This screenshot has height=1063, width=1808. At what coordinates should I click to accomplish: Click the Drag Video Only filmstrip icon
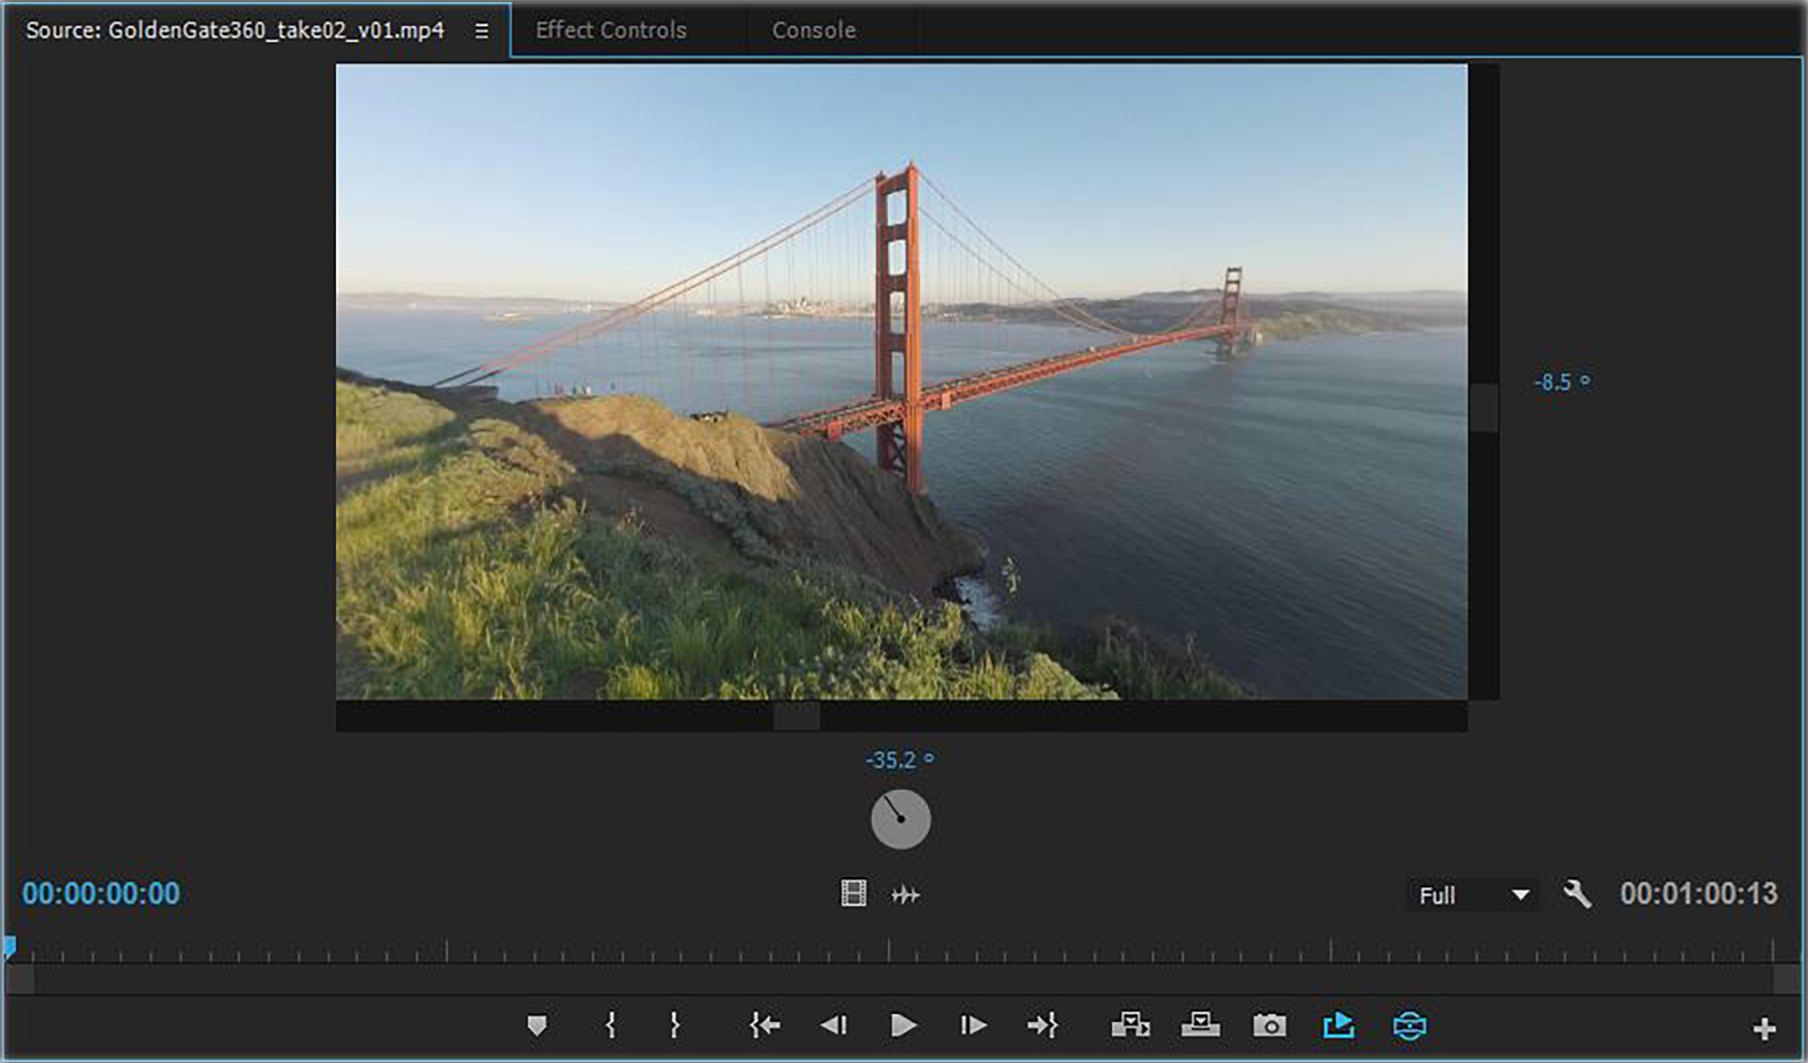[854, 893]
